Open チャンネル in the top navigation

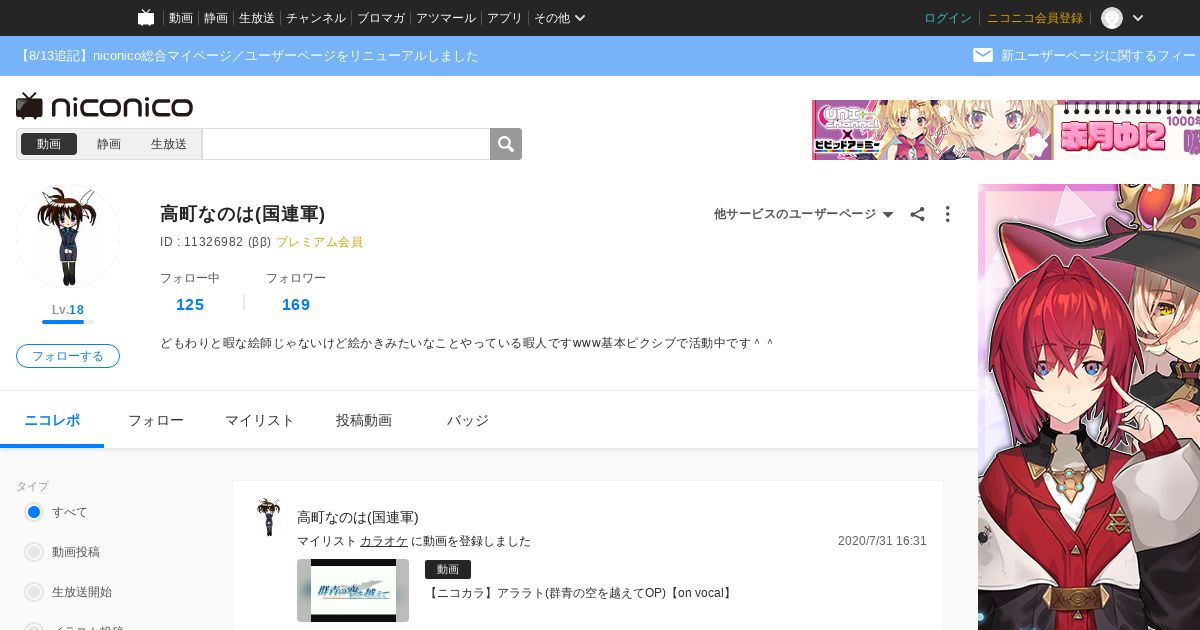click(x=316, y=18)
